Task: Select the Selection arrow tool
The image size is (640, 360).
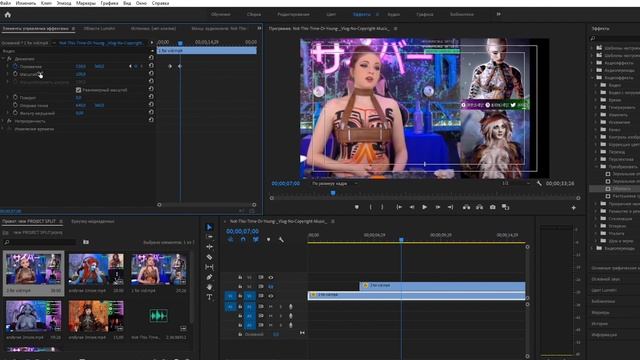Action: (209, 227)
